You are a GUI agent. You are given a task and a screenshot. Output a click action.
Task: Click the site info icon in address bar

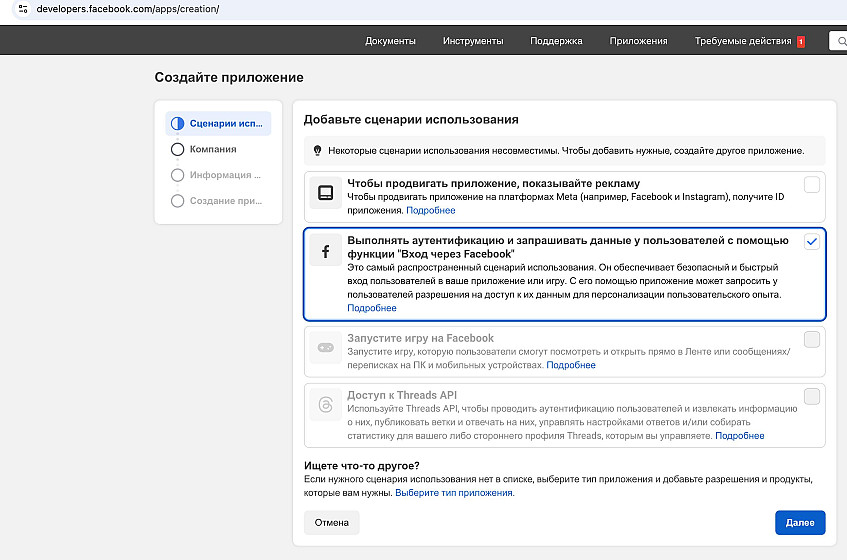pyautogui.click(x=23, y=9)
